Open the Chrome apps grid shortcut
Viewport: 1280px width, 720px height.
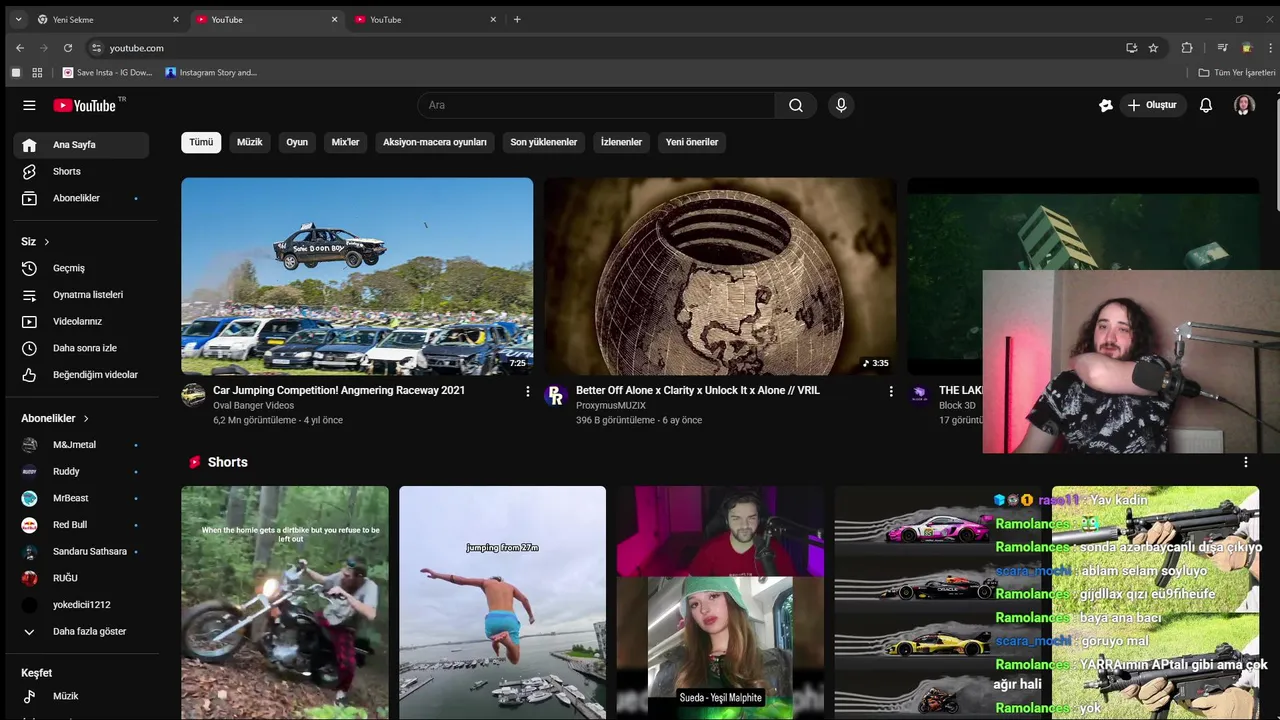pyautogui.click(x=37, y=73)
